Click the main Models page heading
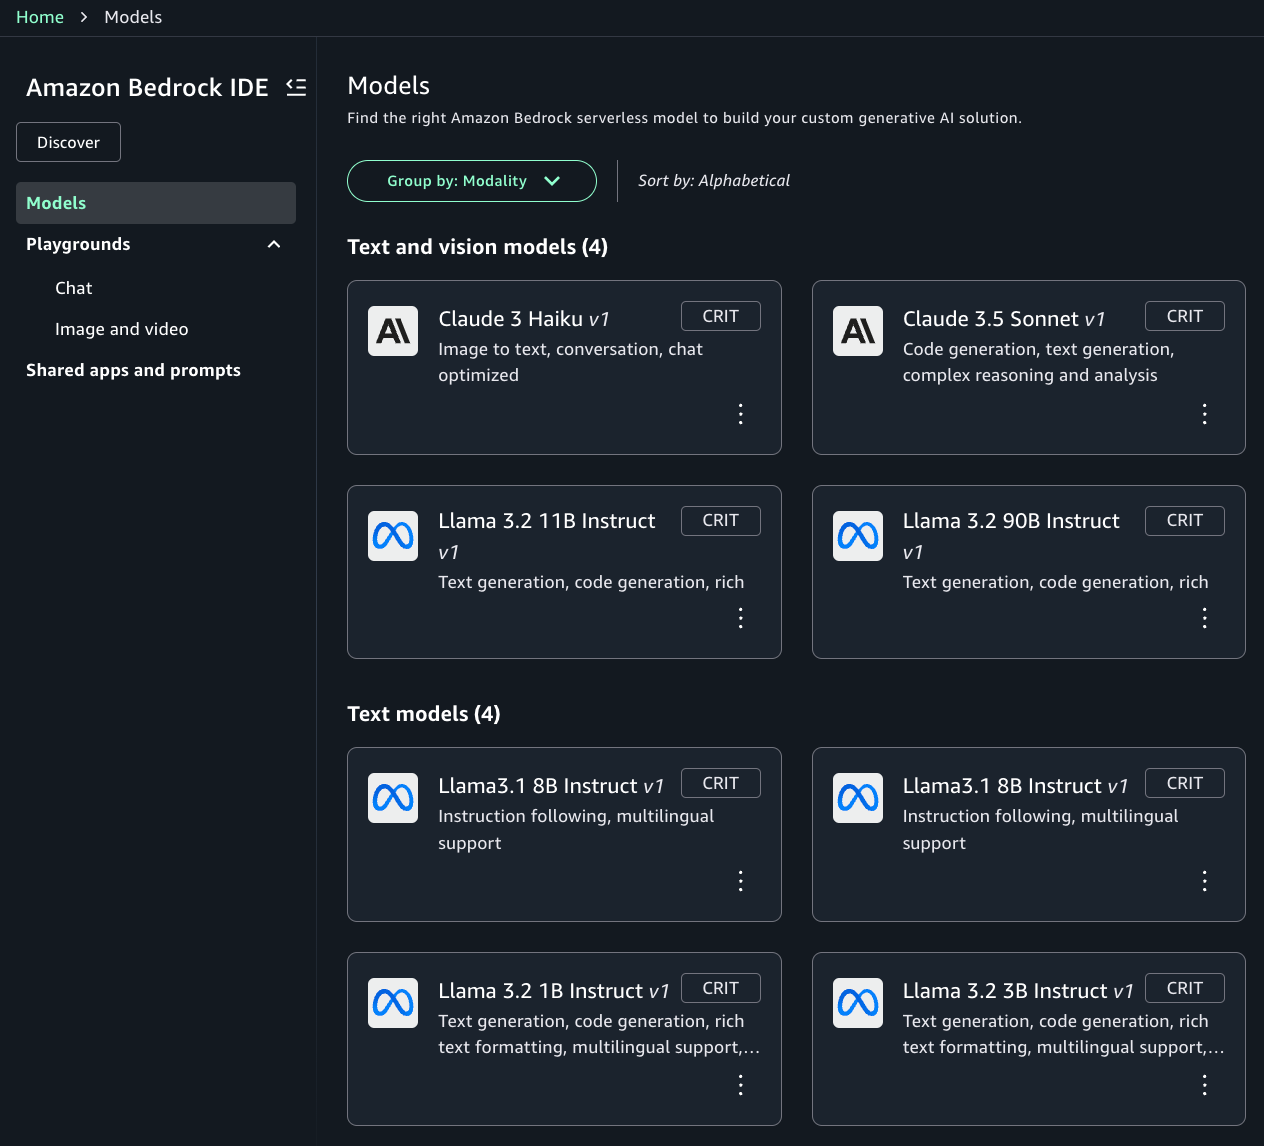1264x1146 pixels. (389, 86)
